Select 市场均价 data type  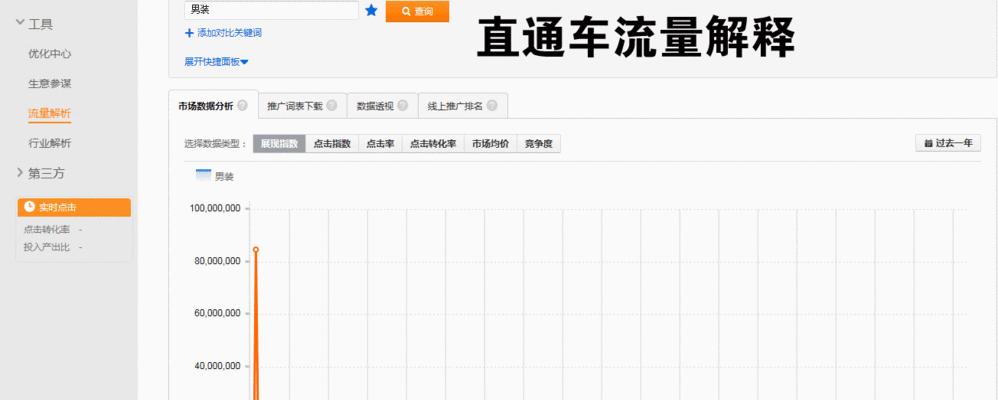(x=490, y=144)
